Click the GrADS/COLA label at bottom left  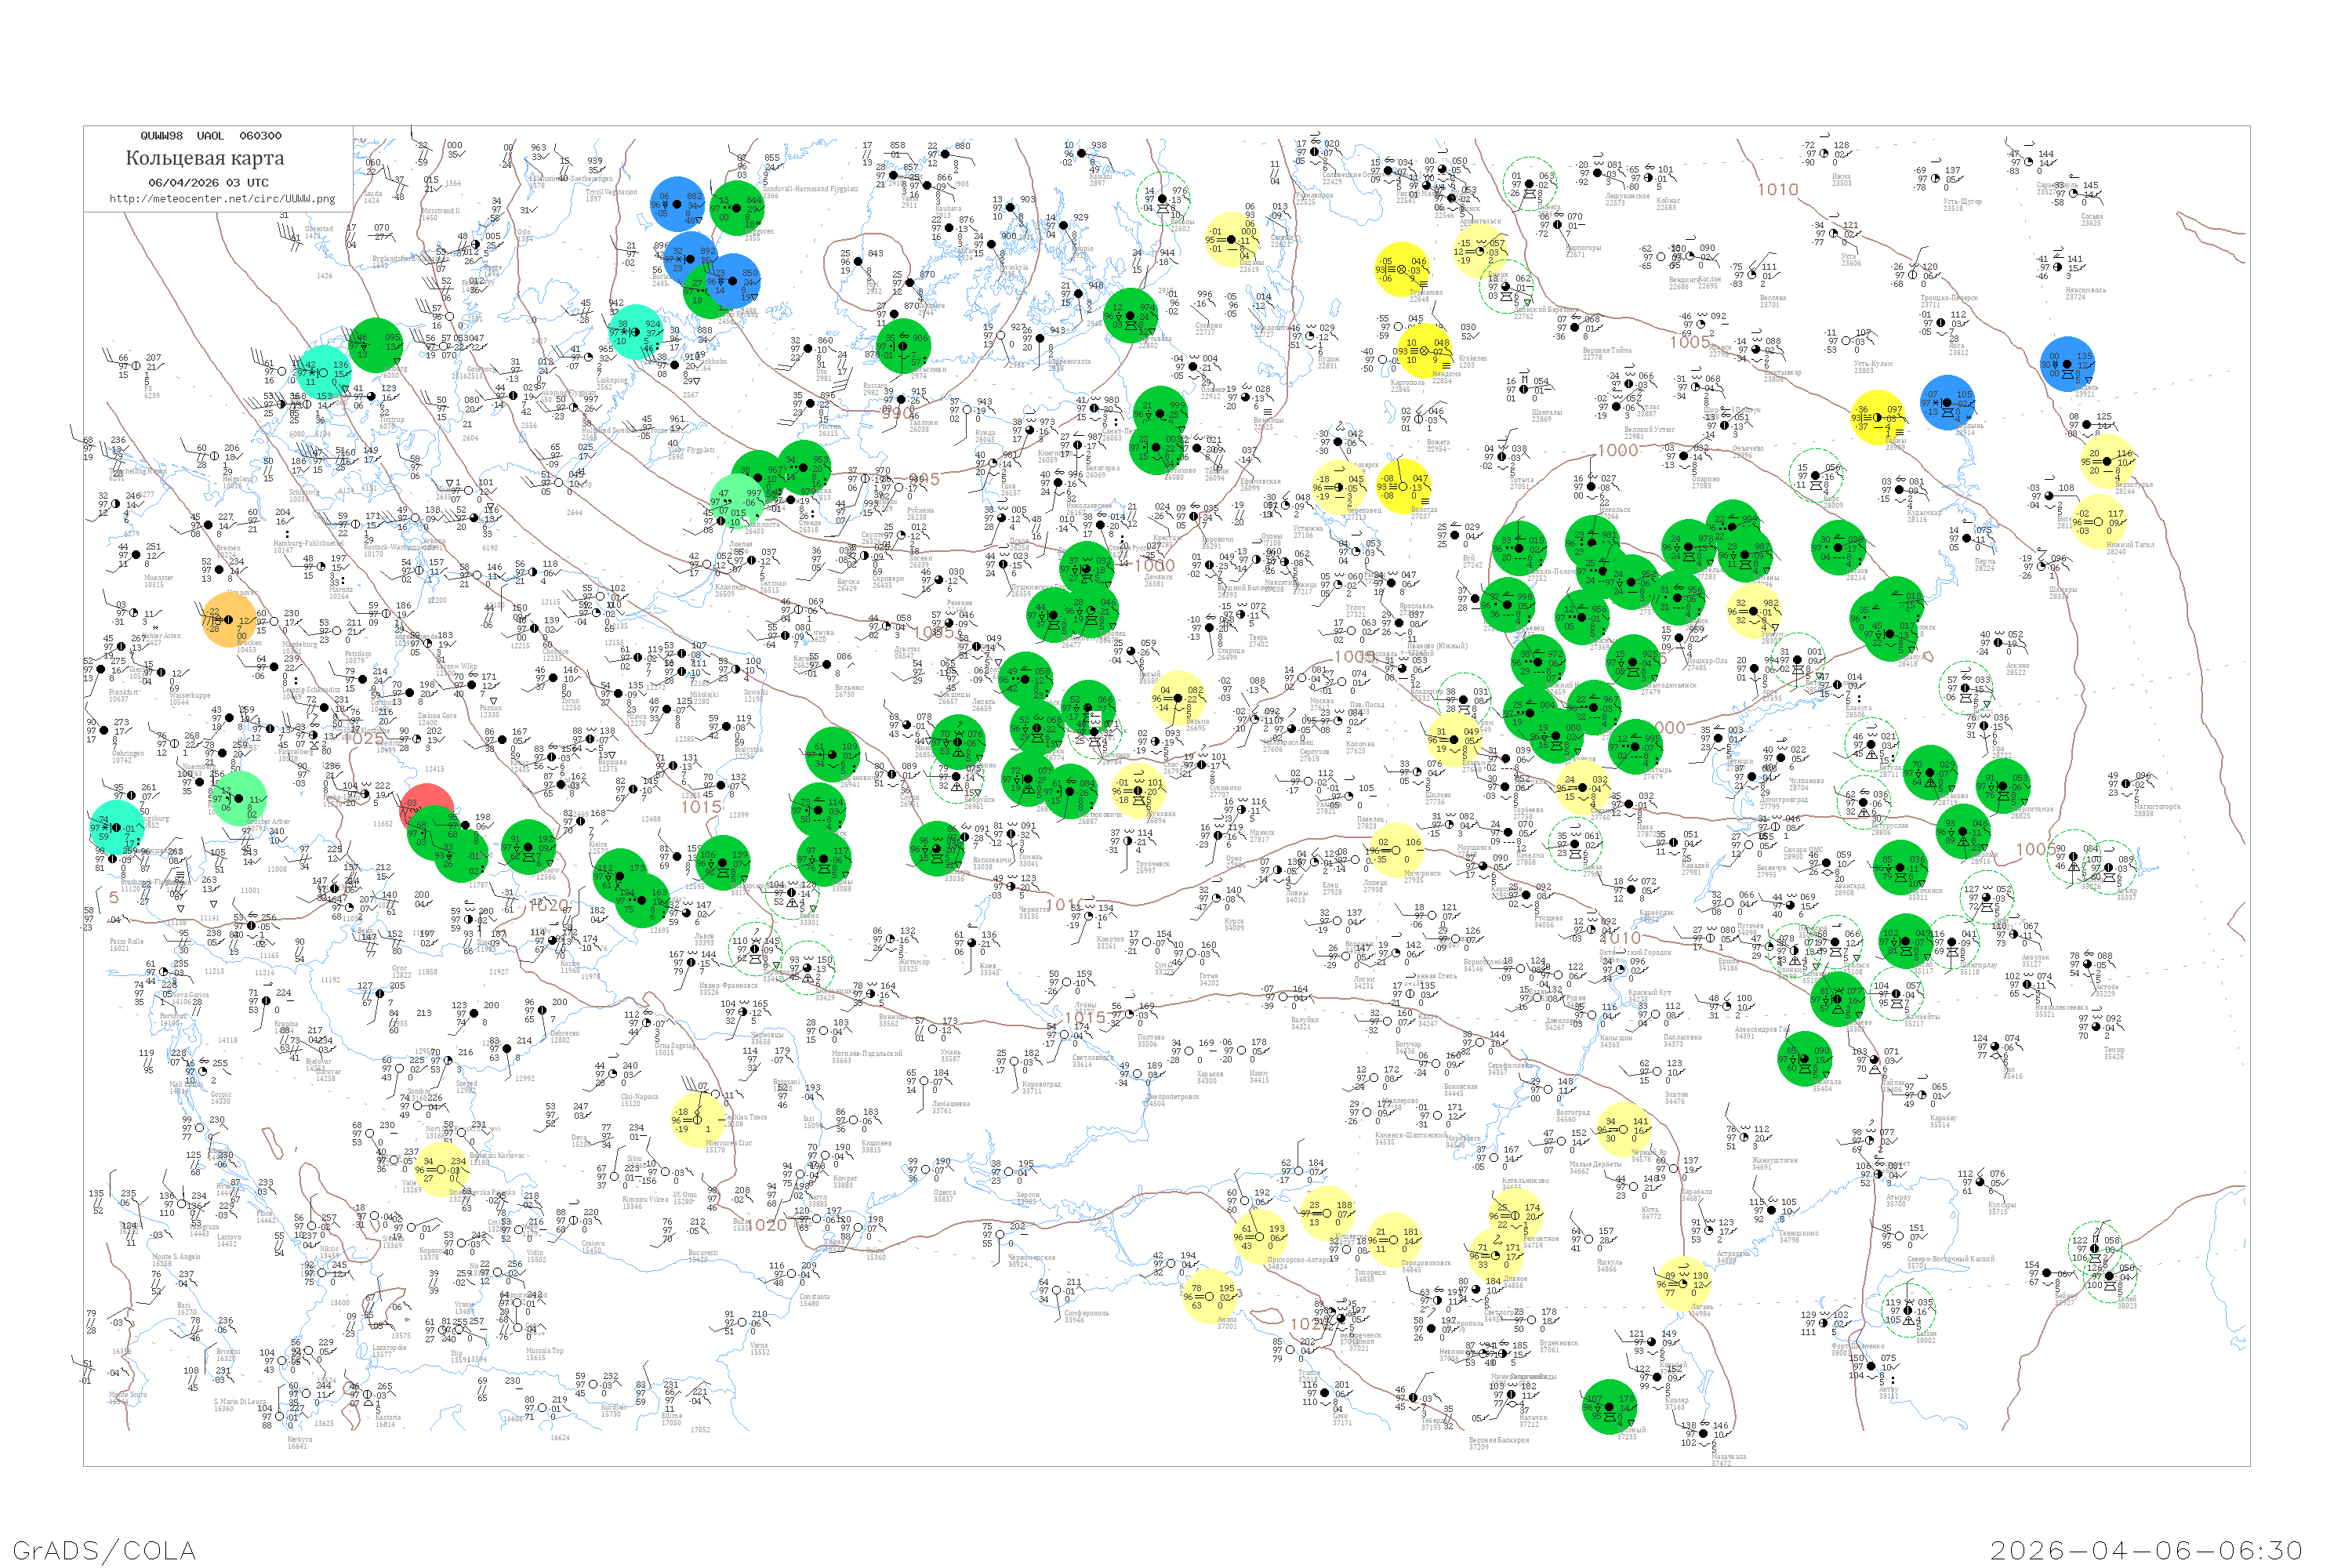pyautogui.click(x=104, y=1550)
